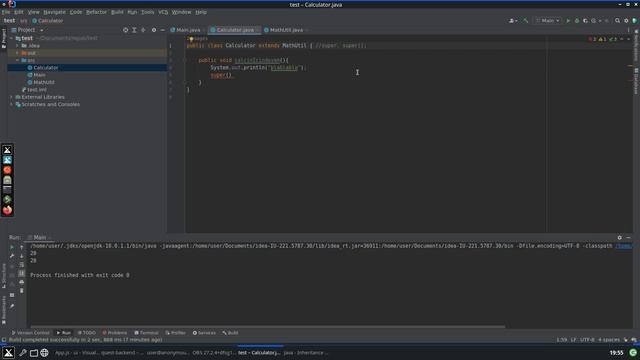Open Bookmarks side tool window

click(x=4, y=310)
